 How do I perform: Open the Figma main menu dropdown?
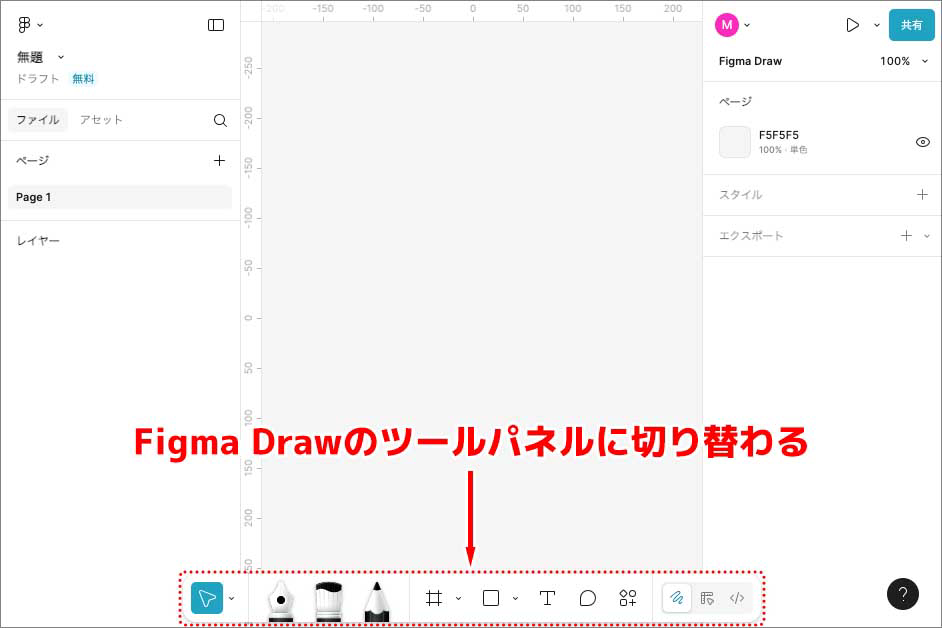pyautogui.click(x=30, y=25)
